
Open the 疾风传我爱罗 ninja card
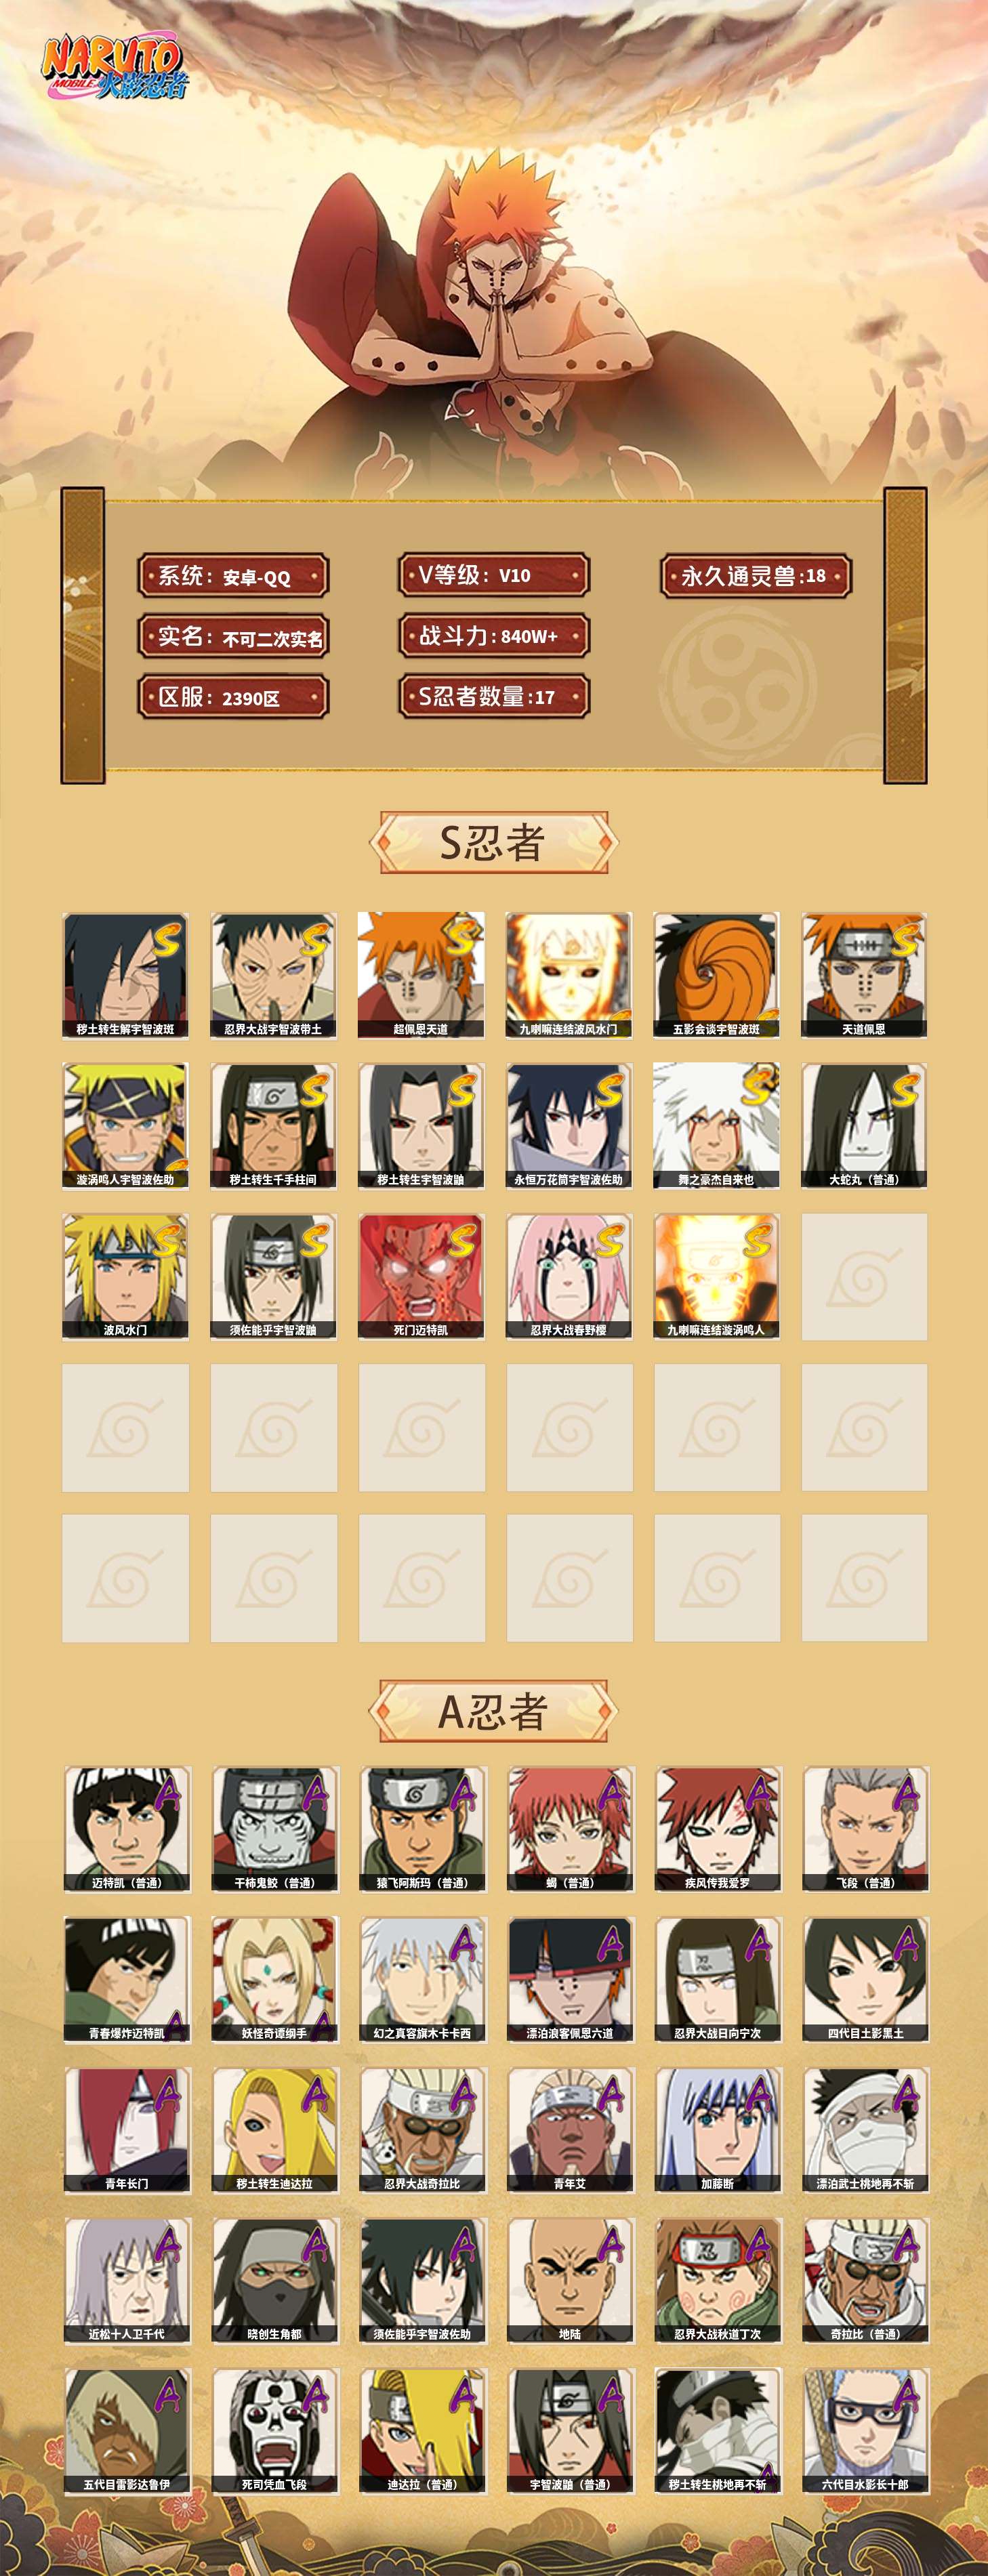717,1829
